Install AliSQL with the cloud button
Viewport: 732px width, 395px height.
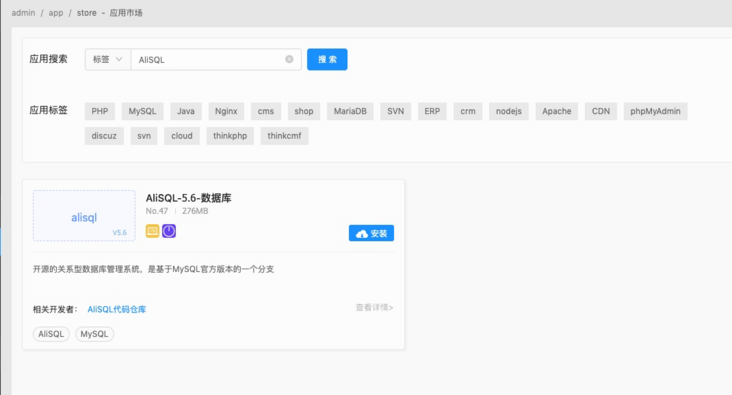(x=371, y=233)
